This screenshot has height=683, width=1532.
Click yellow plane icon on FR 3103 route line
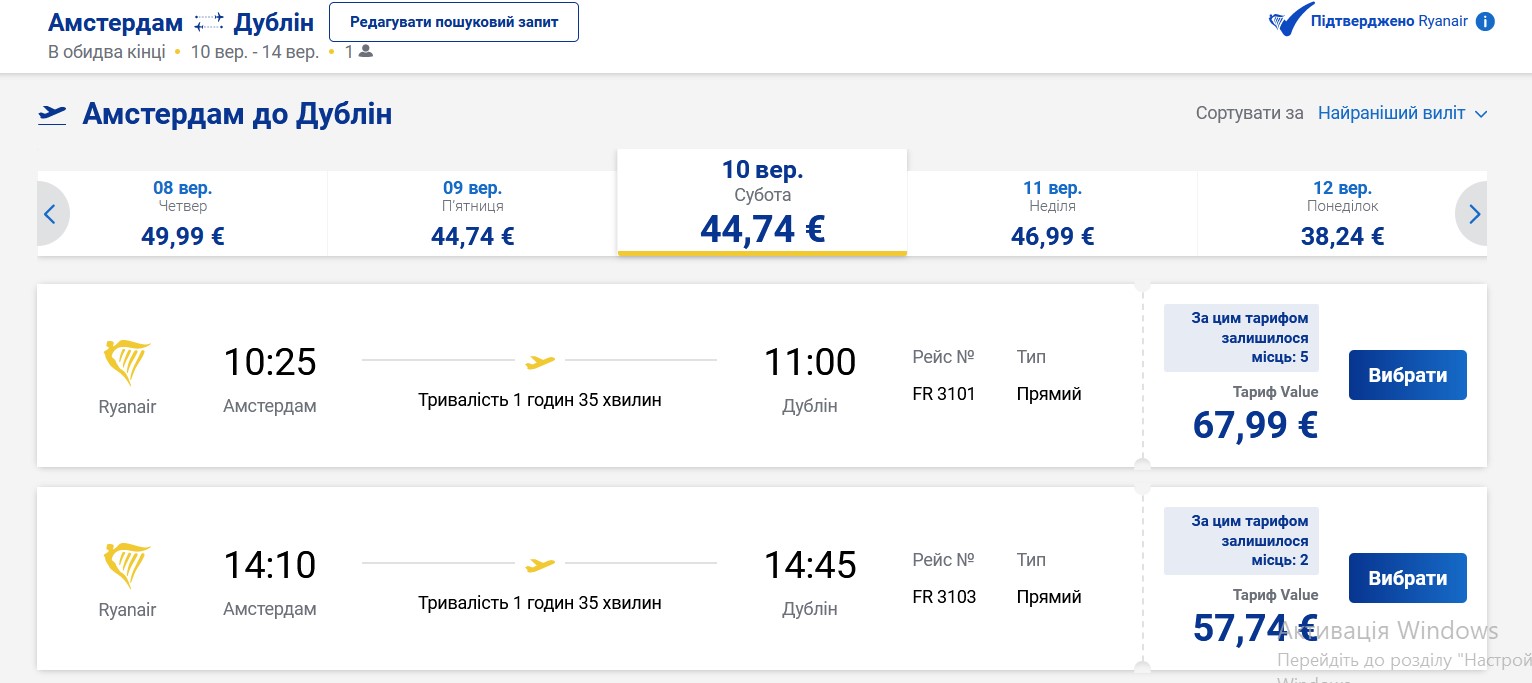click(x=540, y=565)
